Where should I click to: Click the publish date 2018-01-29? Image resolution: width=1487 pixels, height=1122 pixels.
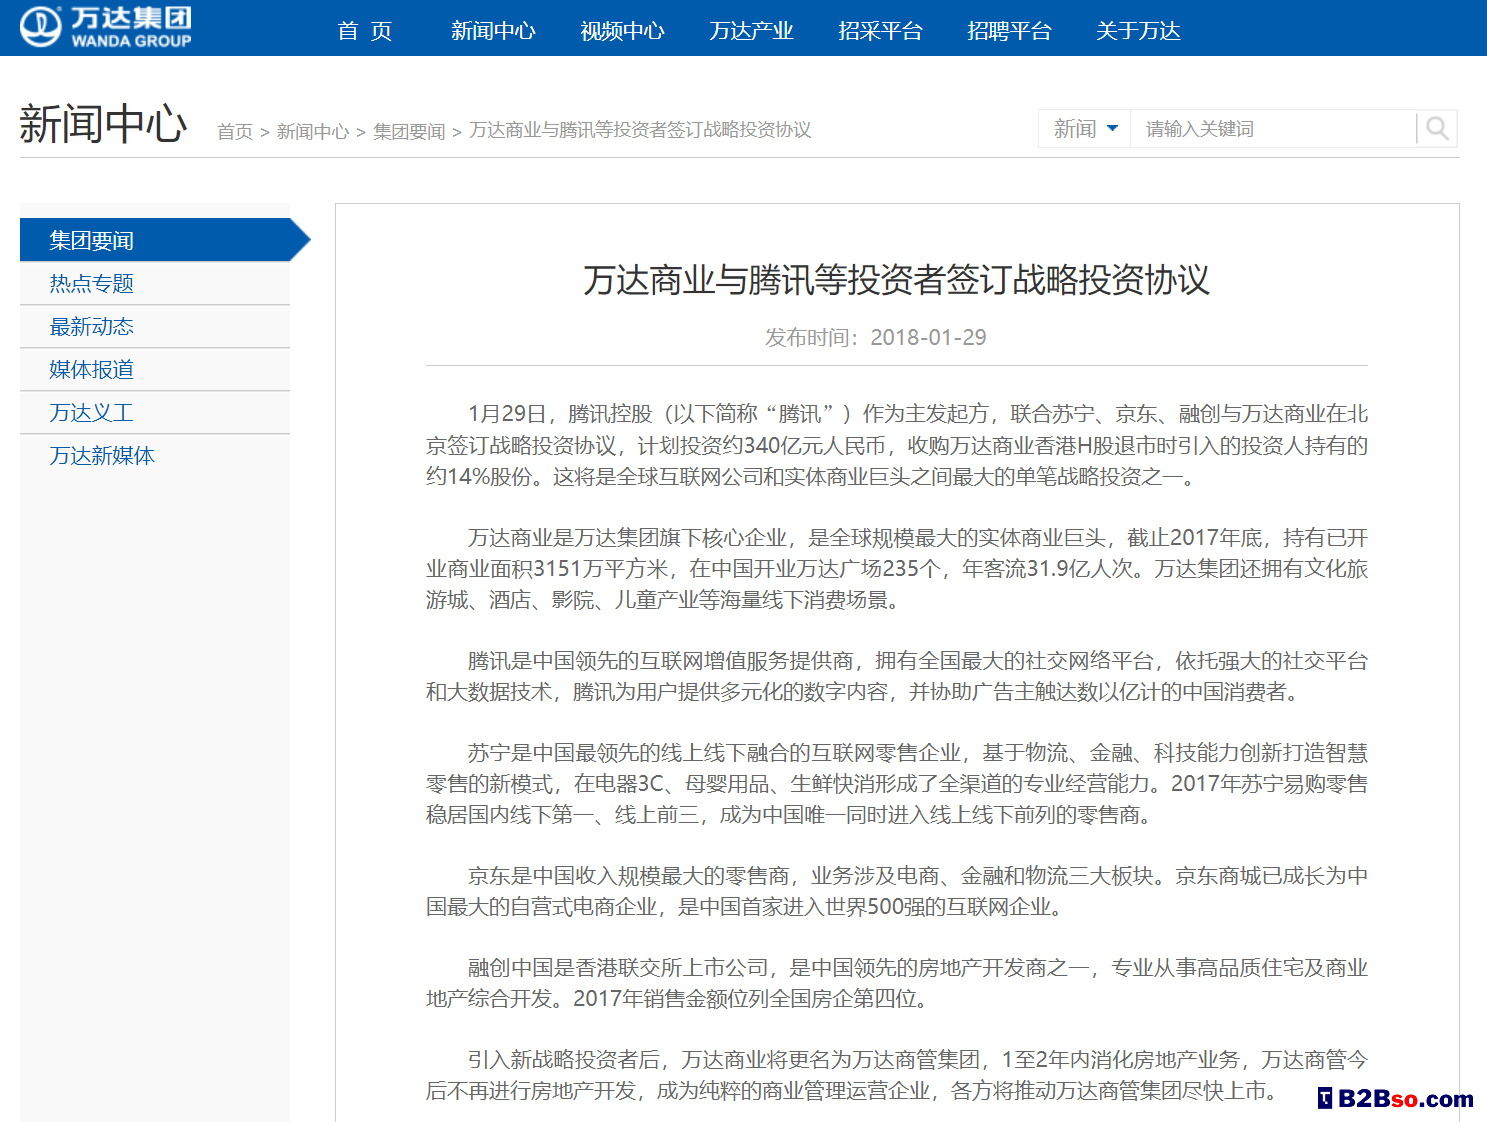928,338
